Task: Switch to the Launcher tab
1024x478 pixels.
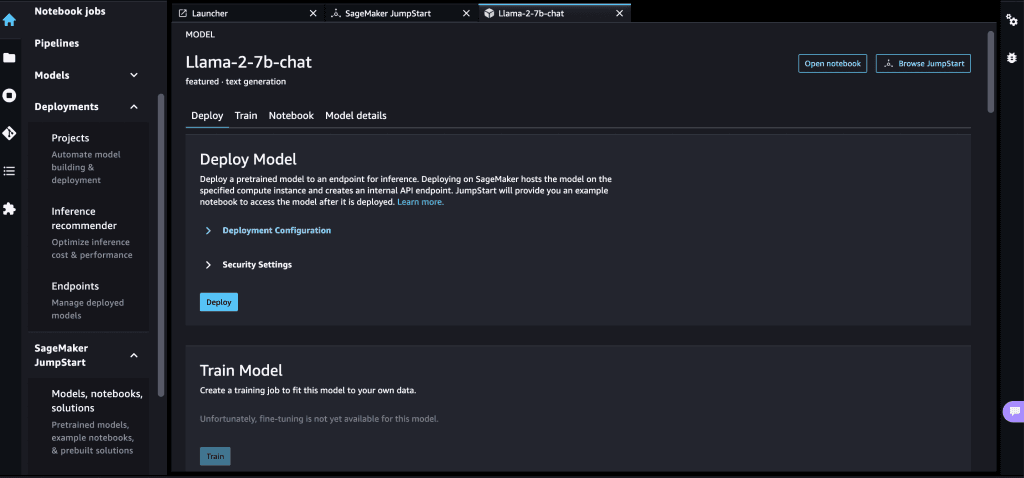Action: click(x=248, y=13)
